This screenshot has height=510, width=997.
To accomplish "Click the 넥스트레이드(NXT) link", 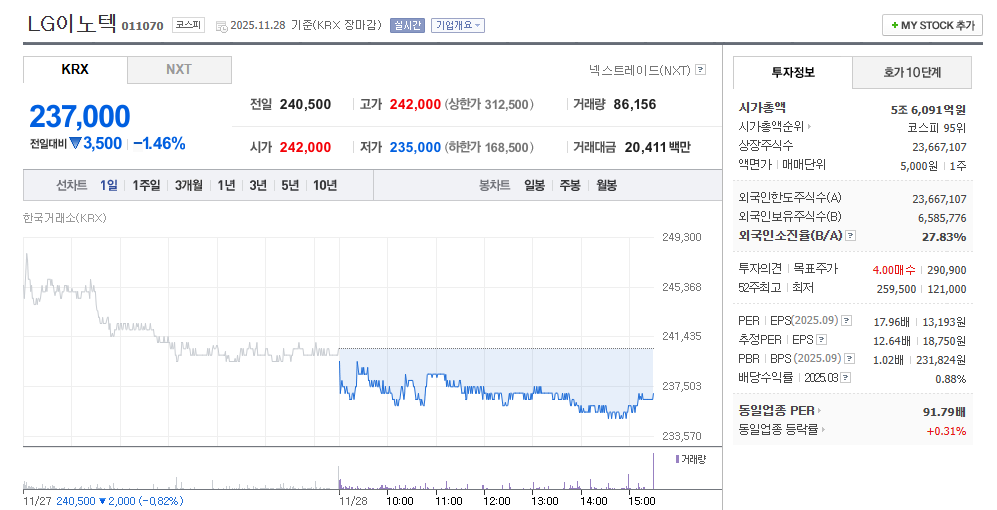I will [640, 70].
